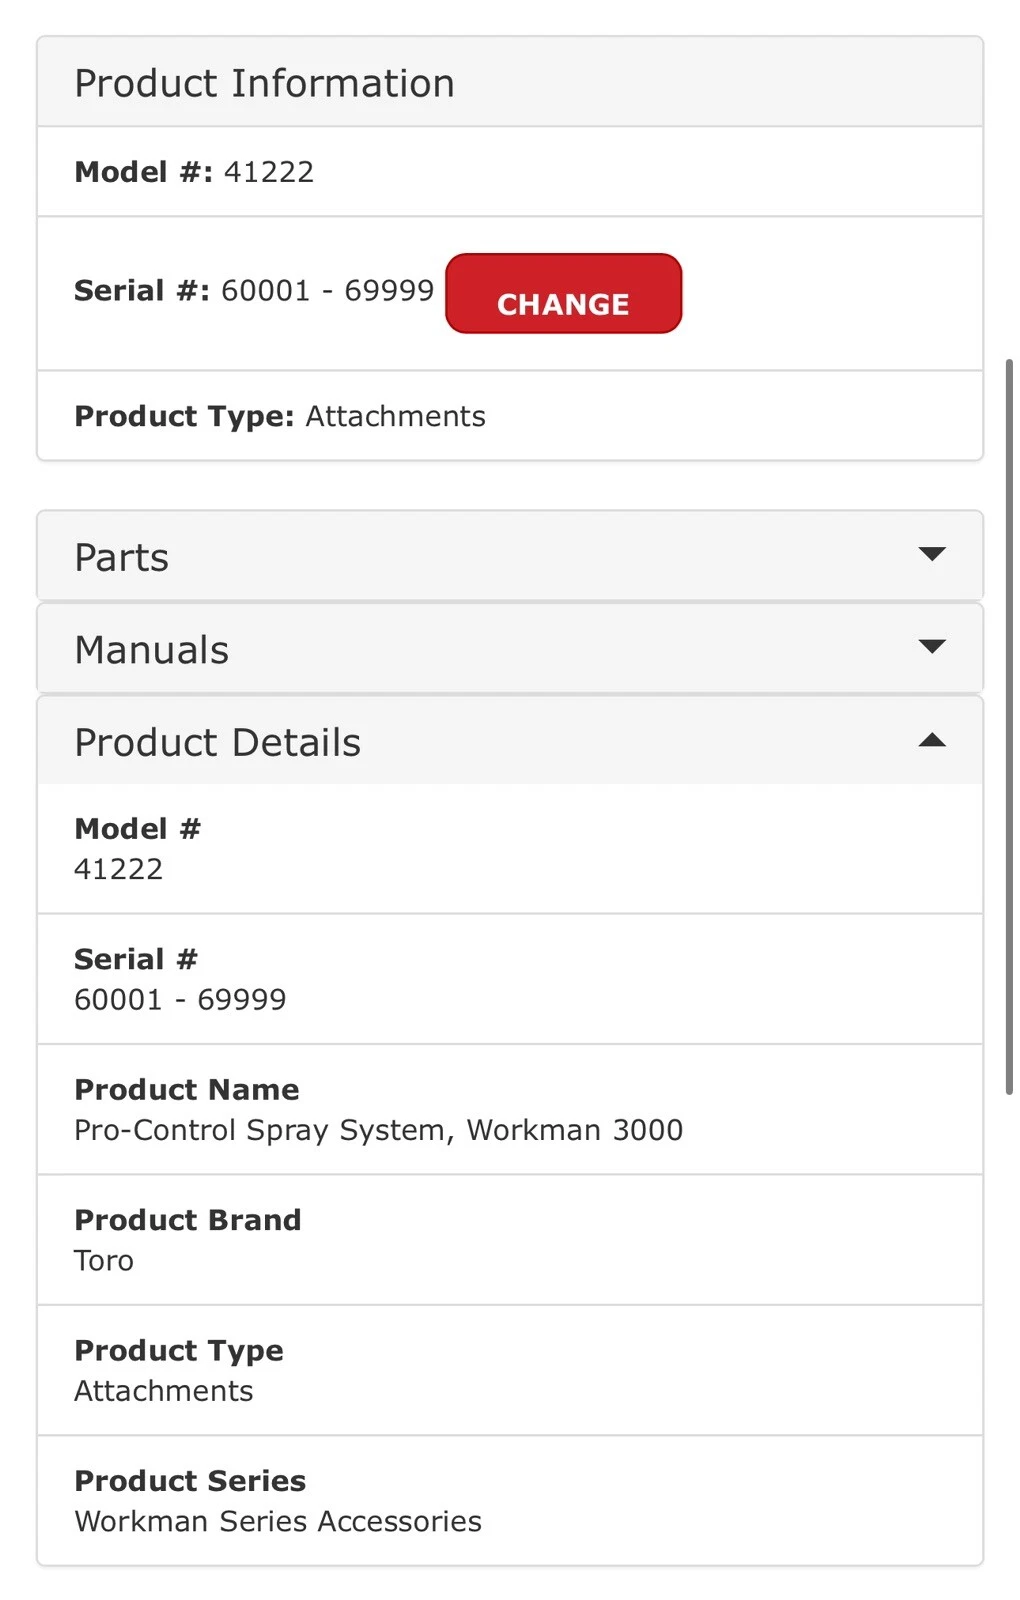The width and height of the screenshot is (1020, 1600).
Task: Click the Product Type: Attachments summary row
Action: click(x=280, y=416)
